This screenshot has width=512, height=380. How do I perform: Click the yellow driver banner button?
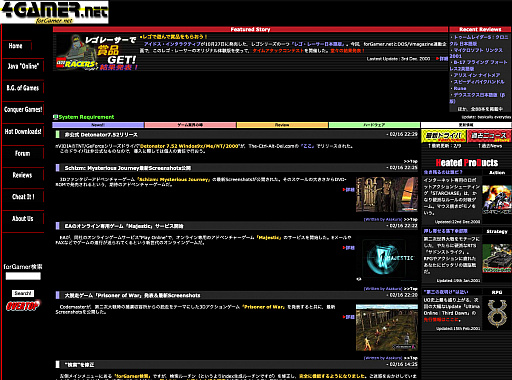[444, 136]
